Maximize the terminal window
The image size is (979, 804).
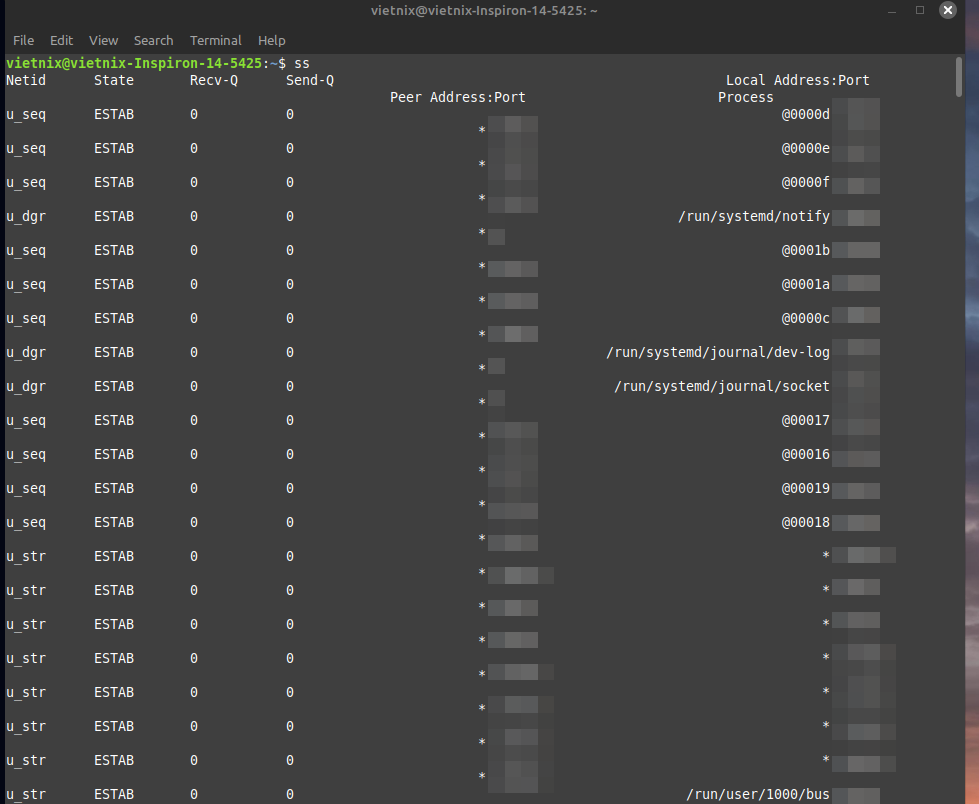(920, 10)
